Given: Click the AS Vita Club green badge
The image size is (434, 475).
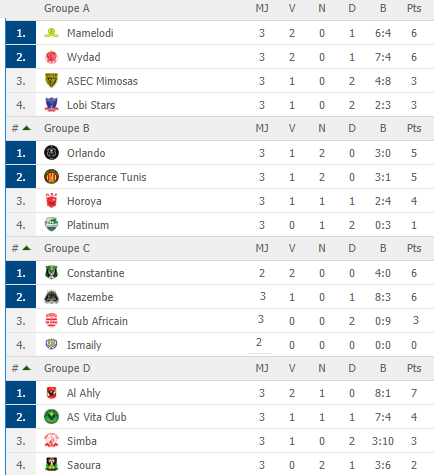Looking at the screenshot, I should click(51, 417).
